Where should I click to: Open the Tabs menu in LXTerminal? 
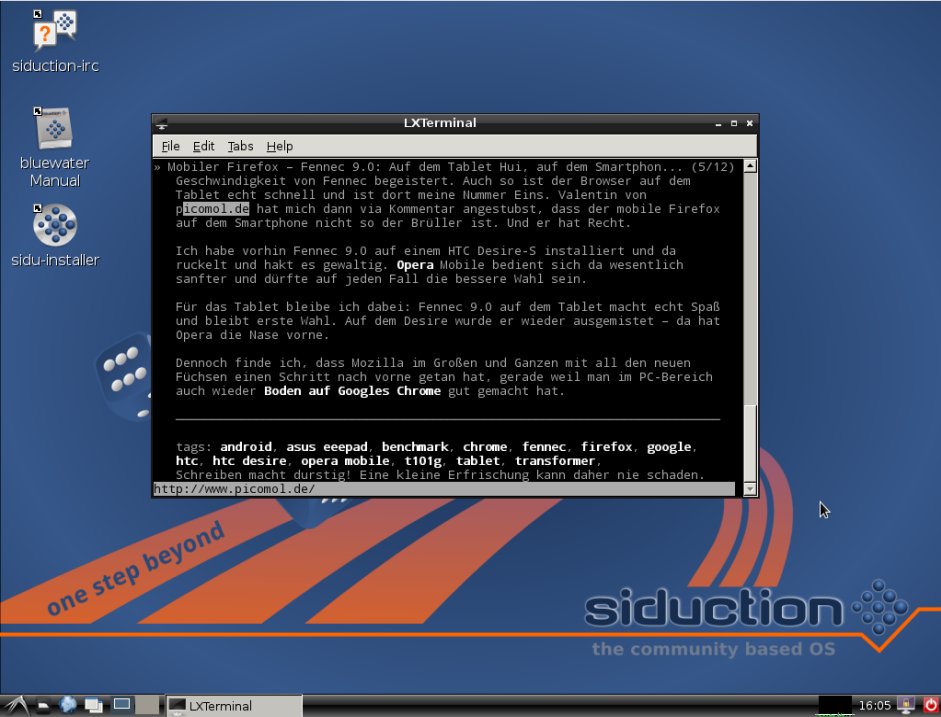(x=240, y=146)
